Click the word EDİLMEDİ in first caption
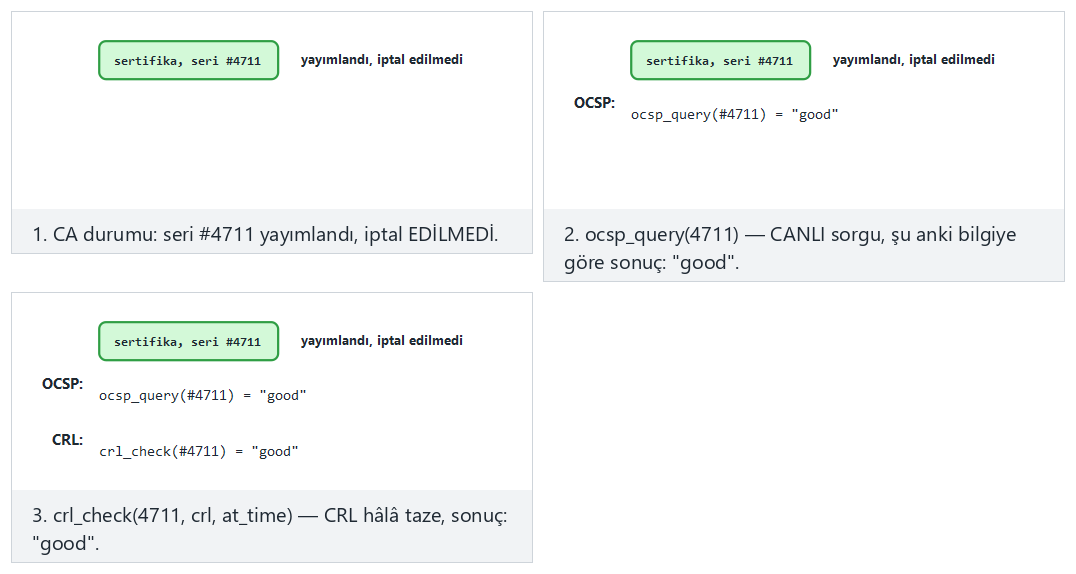Screen dimensions: 1076x574 point(452,235)
